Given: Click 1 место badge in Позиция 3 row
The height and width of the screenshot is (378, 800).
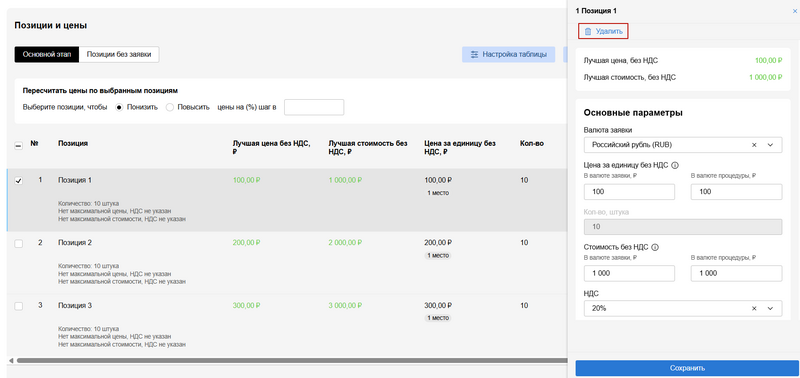Looking at the screenshot, I should click(438, 318).
